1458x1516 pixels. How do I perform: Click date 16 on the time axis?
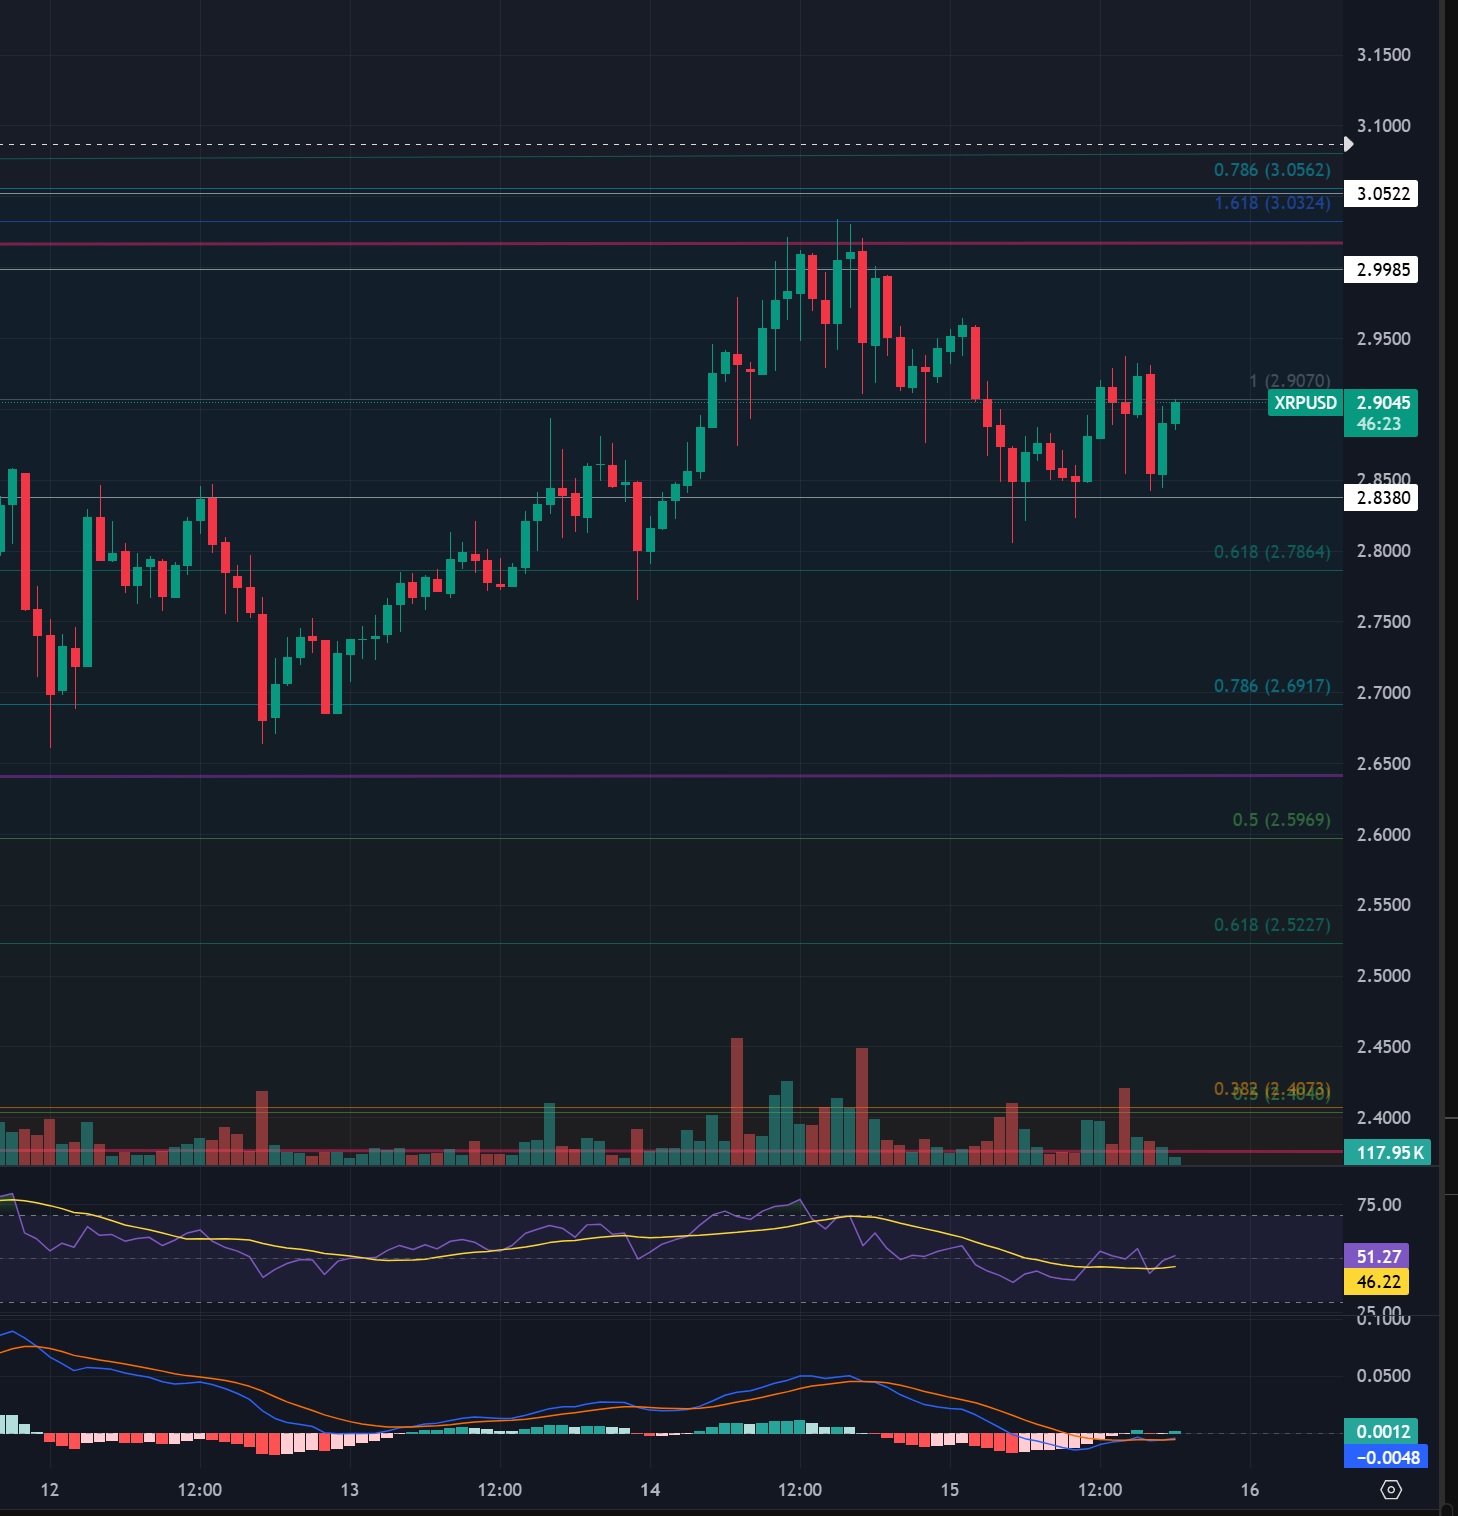[x=1250, y=1490]
